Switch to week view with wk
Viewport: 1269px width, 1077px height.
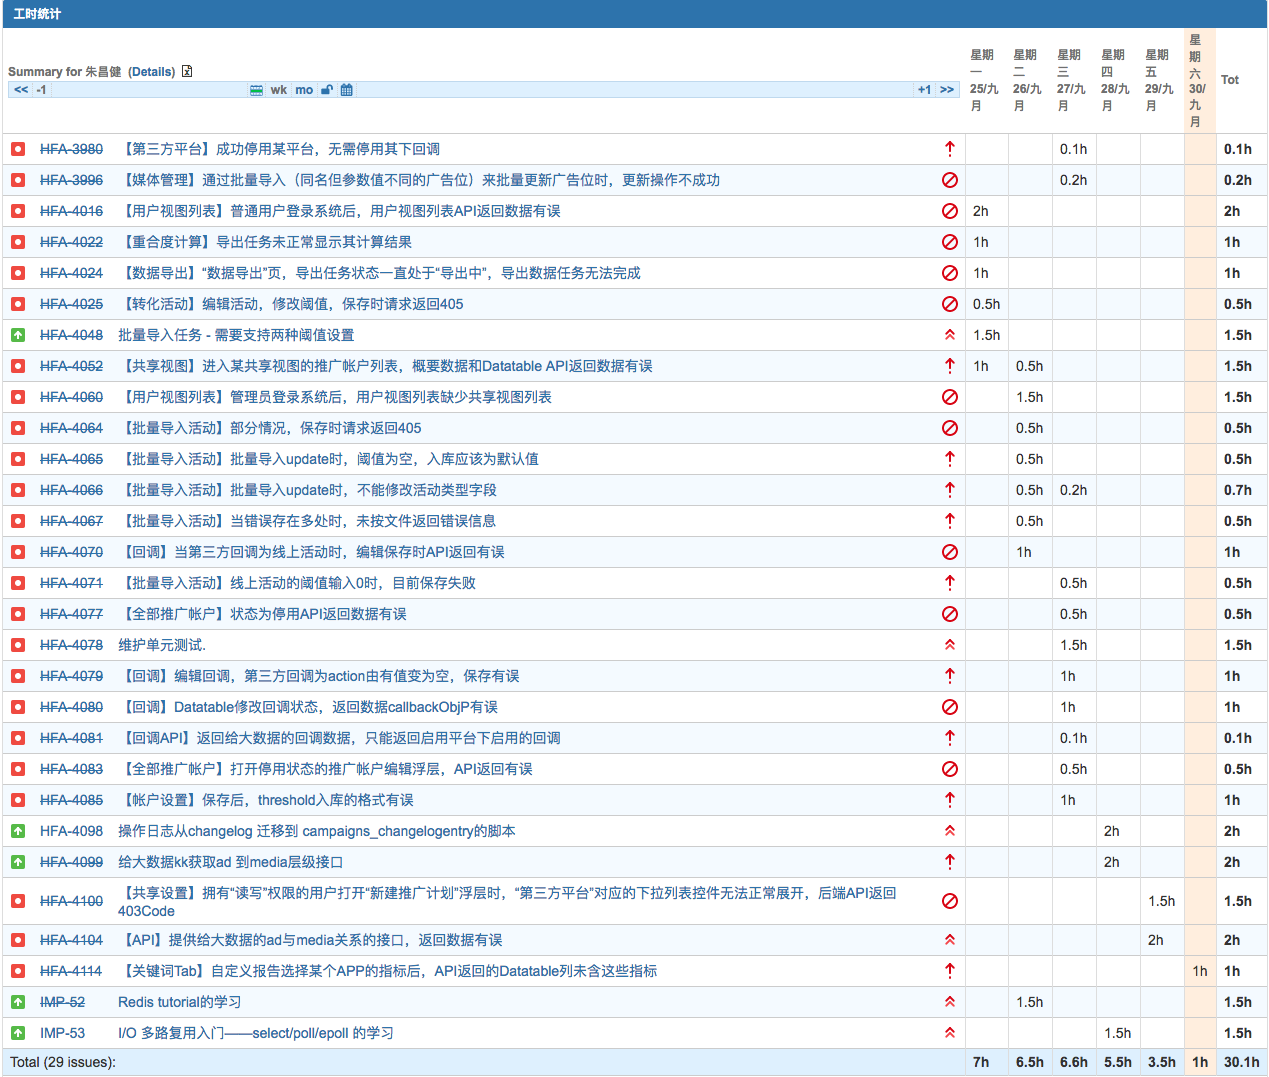click(278, 90)
